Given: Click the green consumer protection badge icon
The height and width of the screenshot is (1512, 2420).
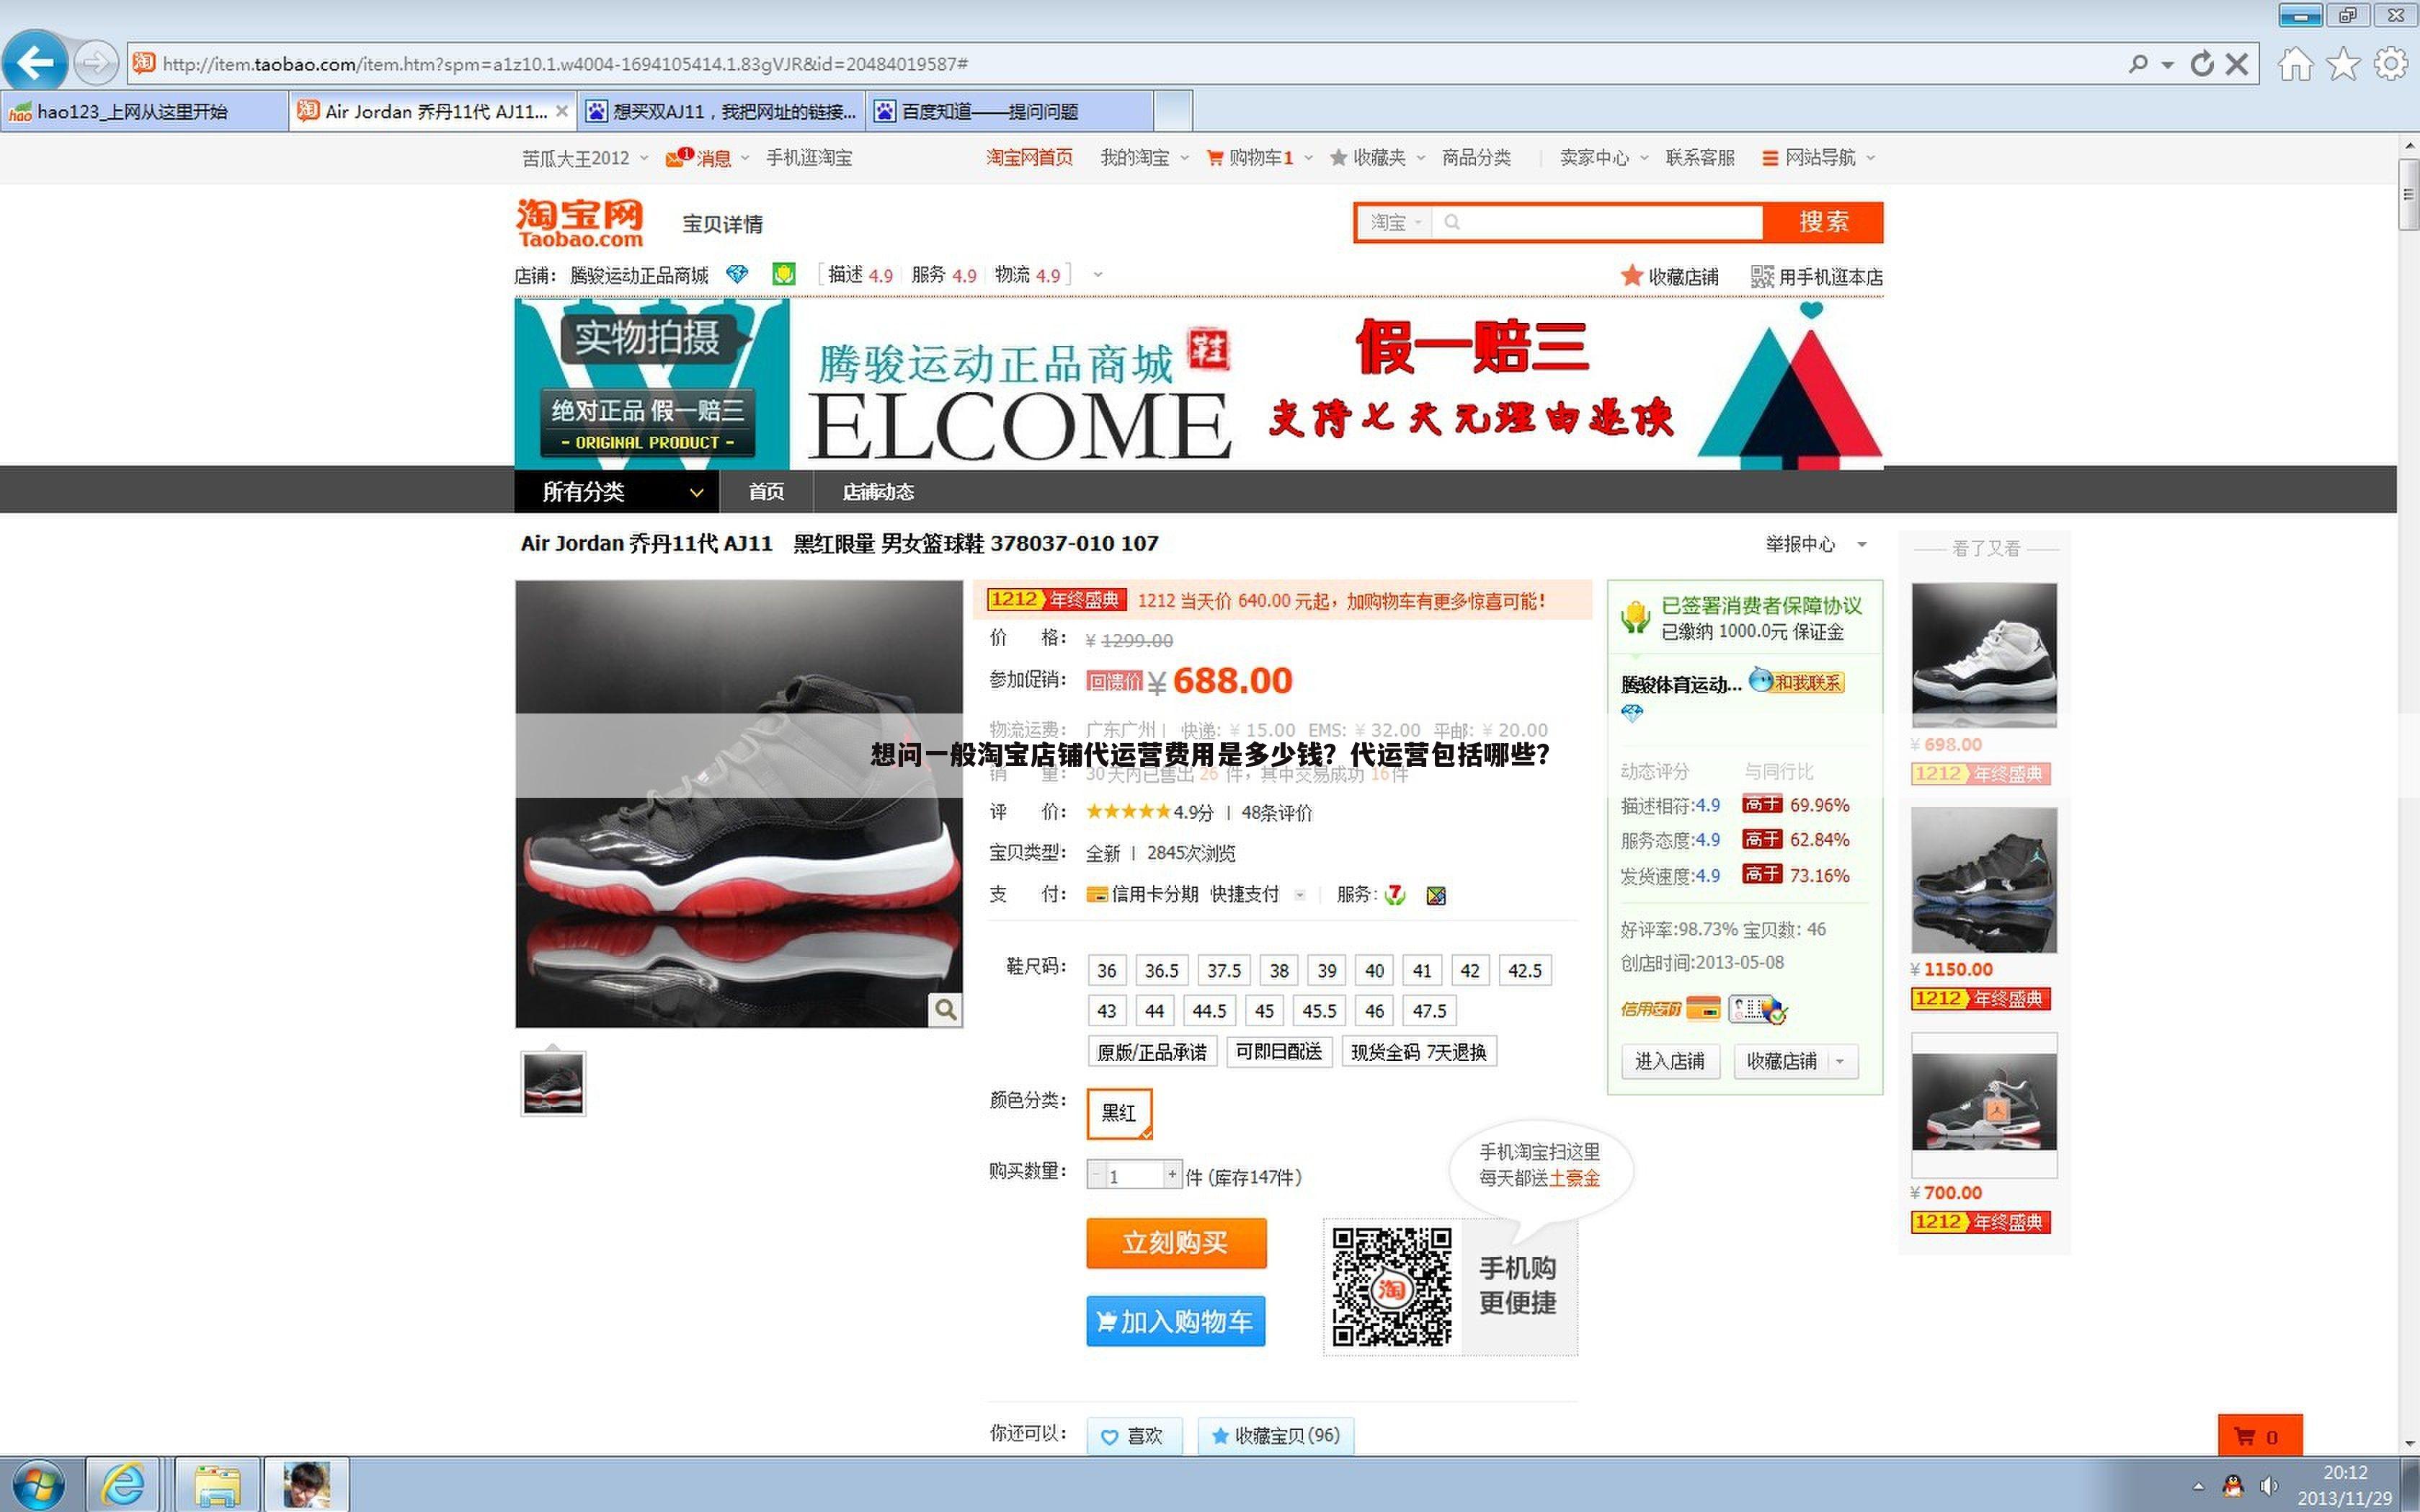Looking at the screenshot, I should [x=784, y=274].
